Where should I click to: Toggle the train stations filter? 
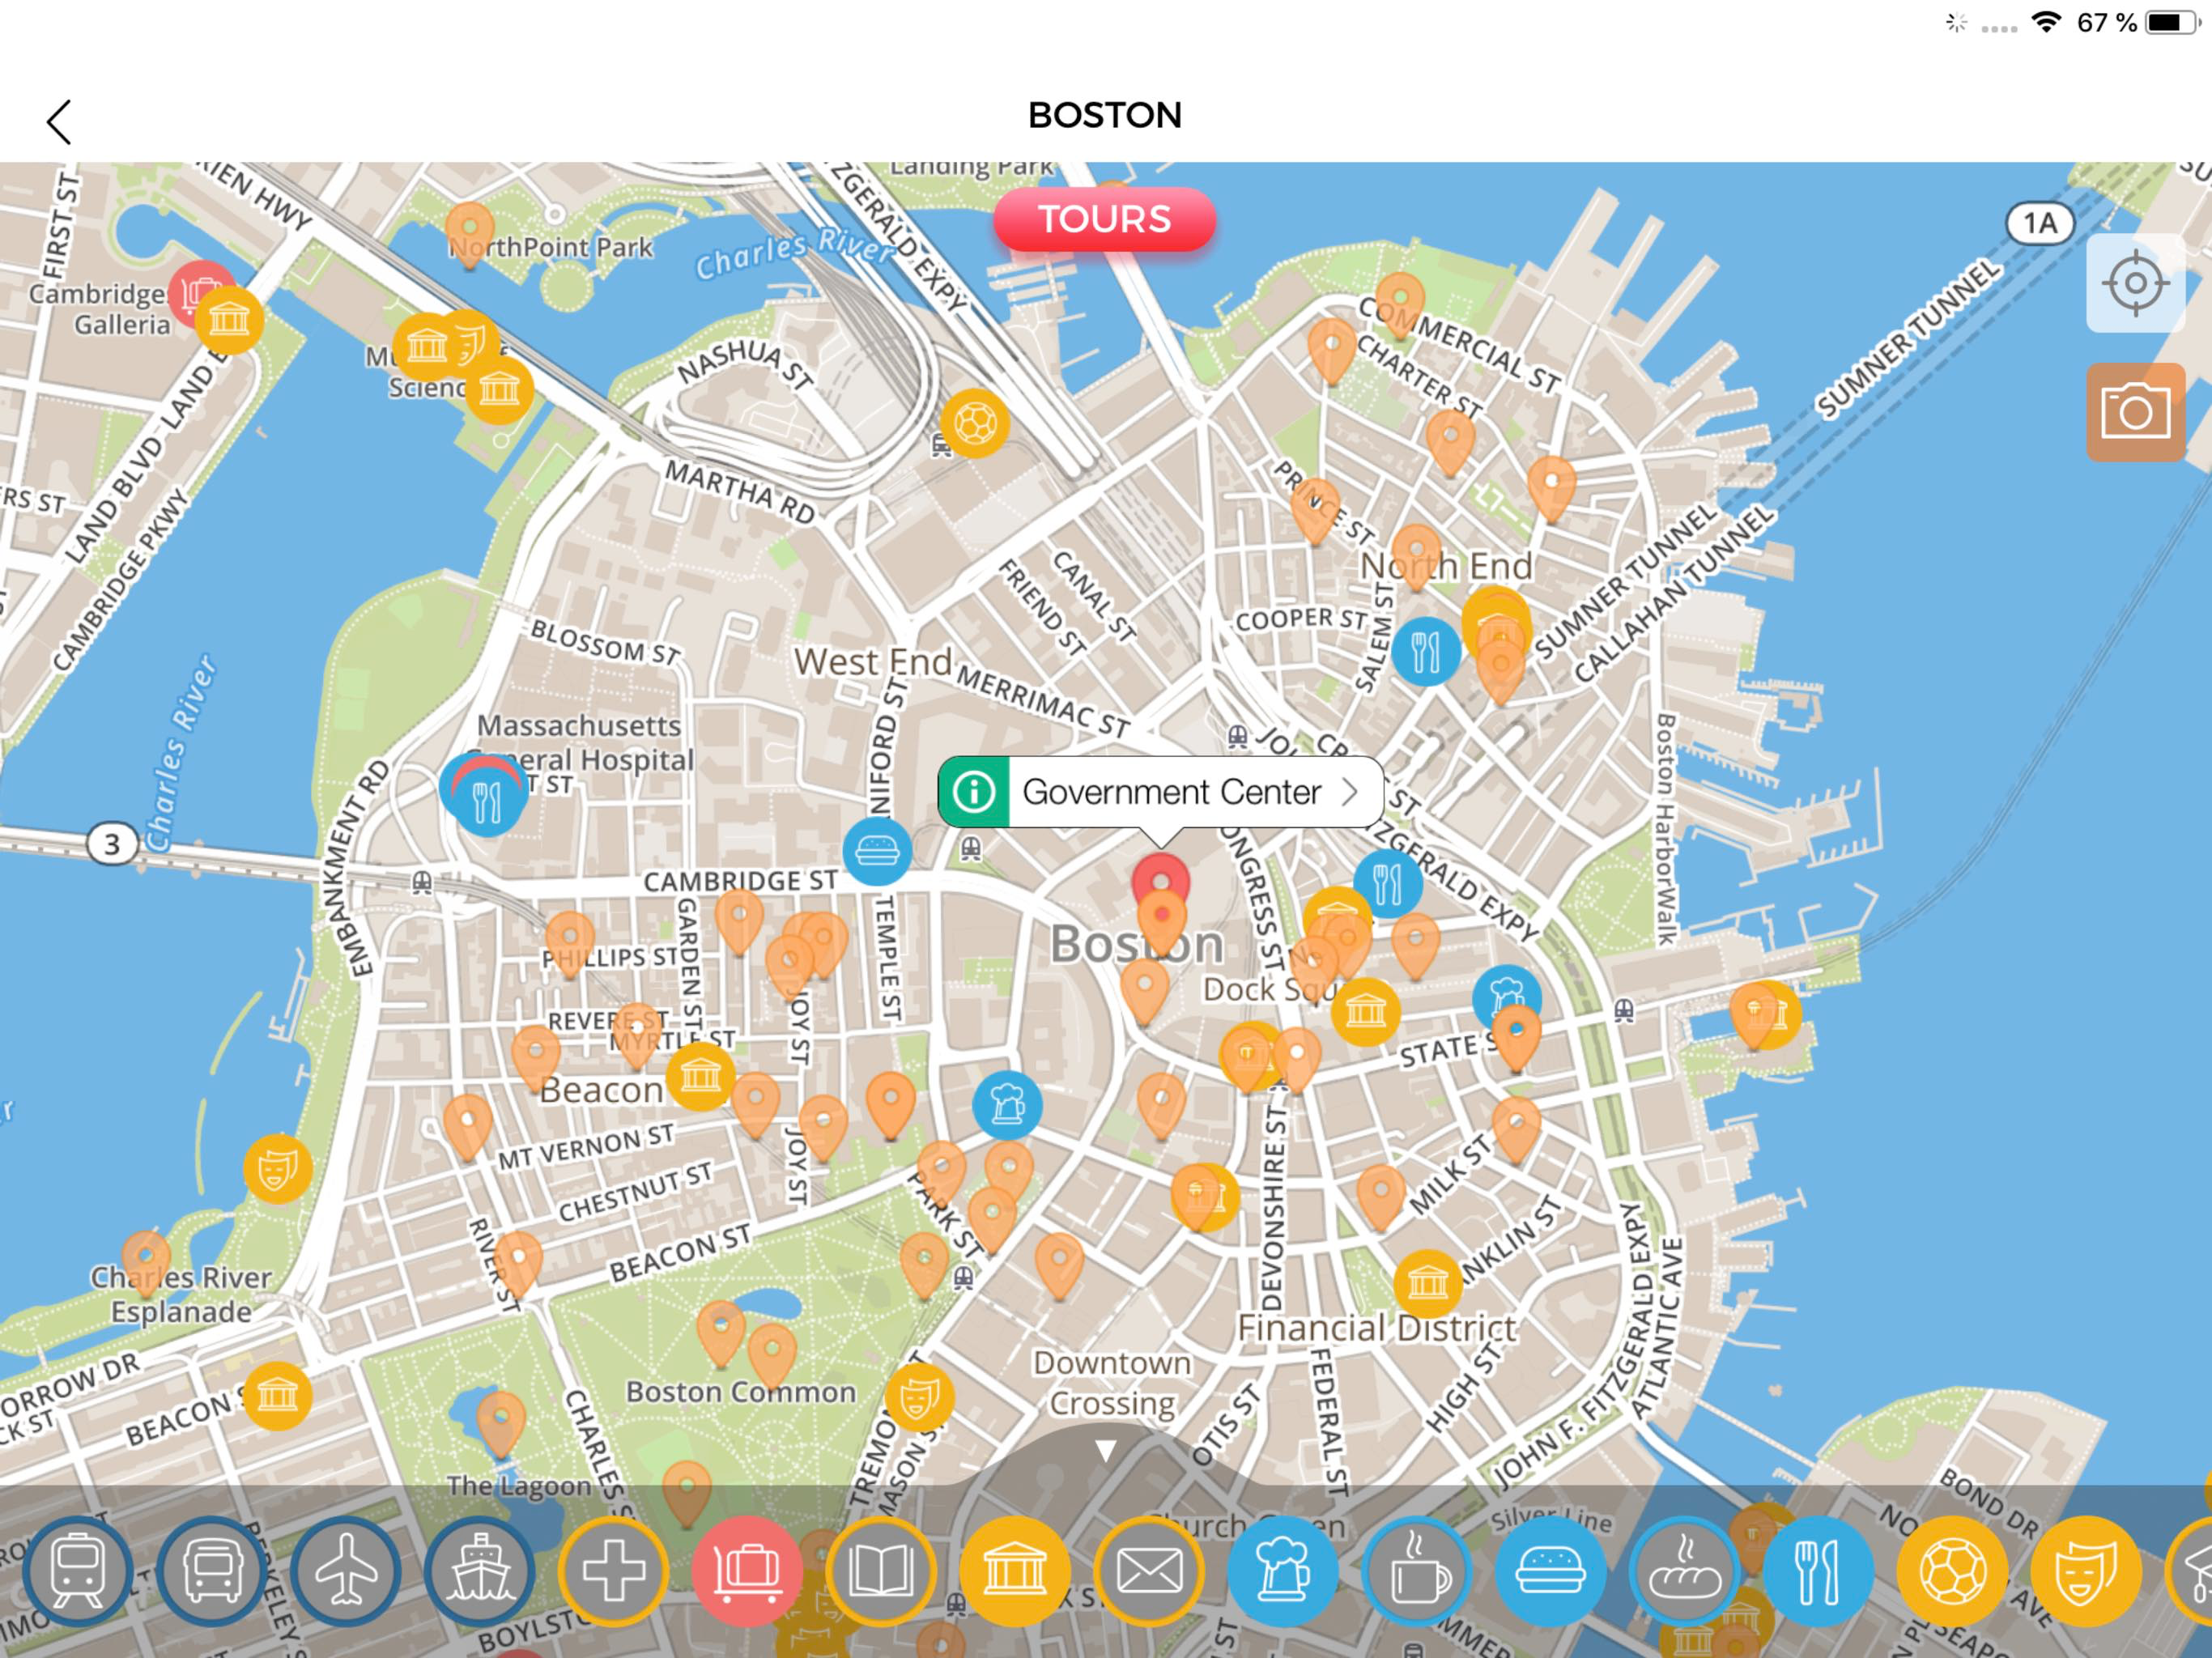point(78,1571)
